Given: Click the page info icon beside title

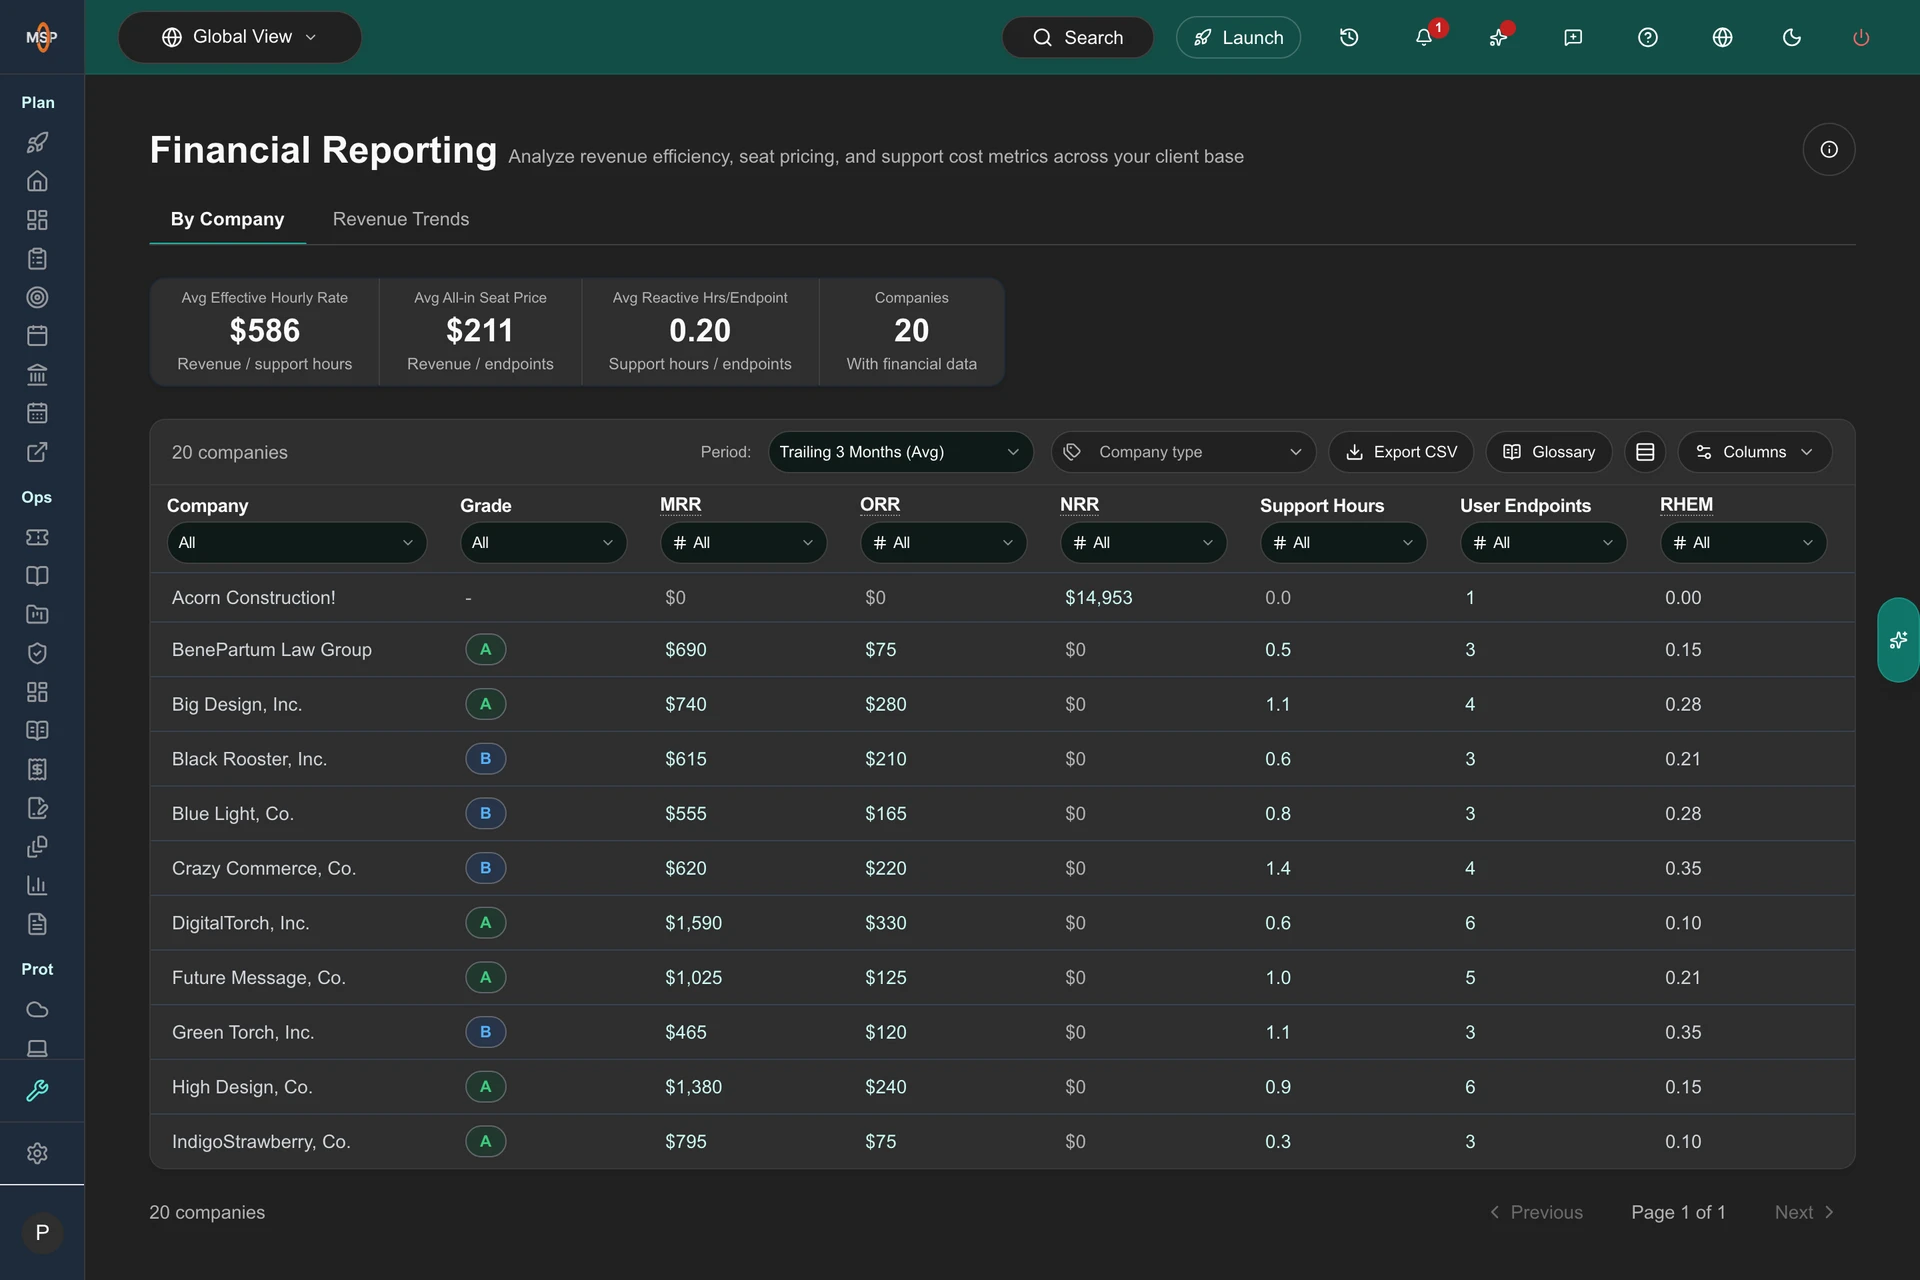Looking at the screenshot, I should click(x=1829, y=149).
